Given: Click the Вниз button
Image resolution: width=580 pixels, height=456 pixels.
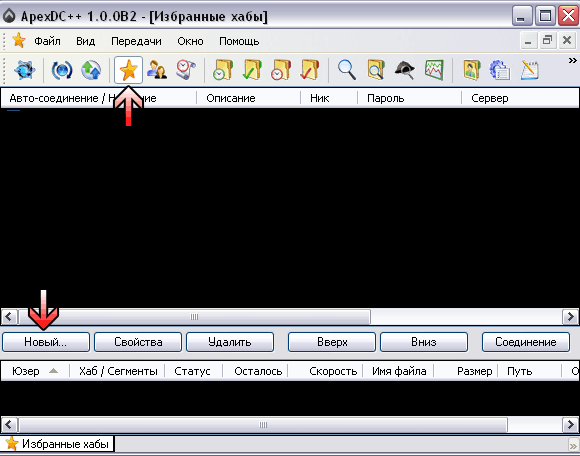Looking at the screenshot, I should (424, 342).
